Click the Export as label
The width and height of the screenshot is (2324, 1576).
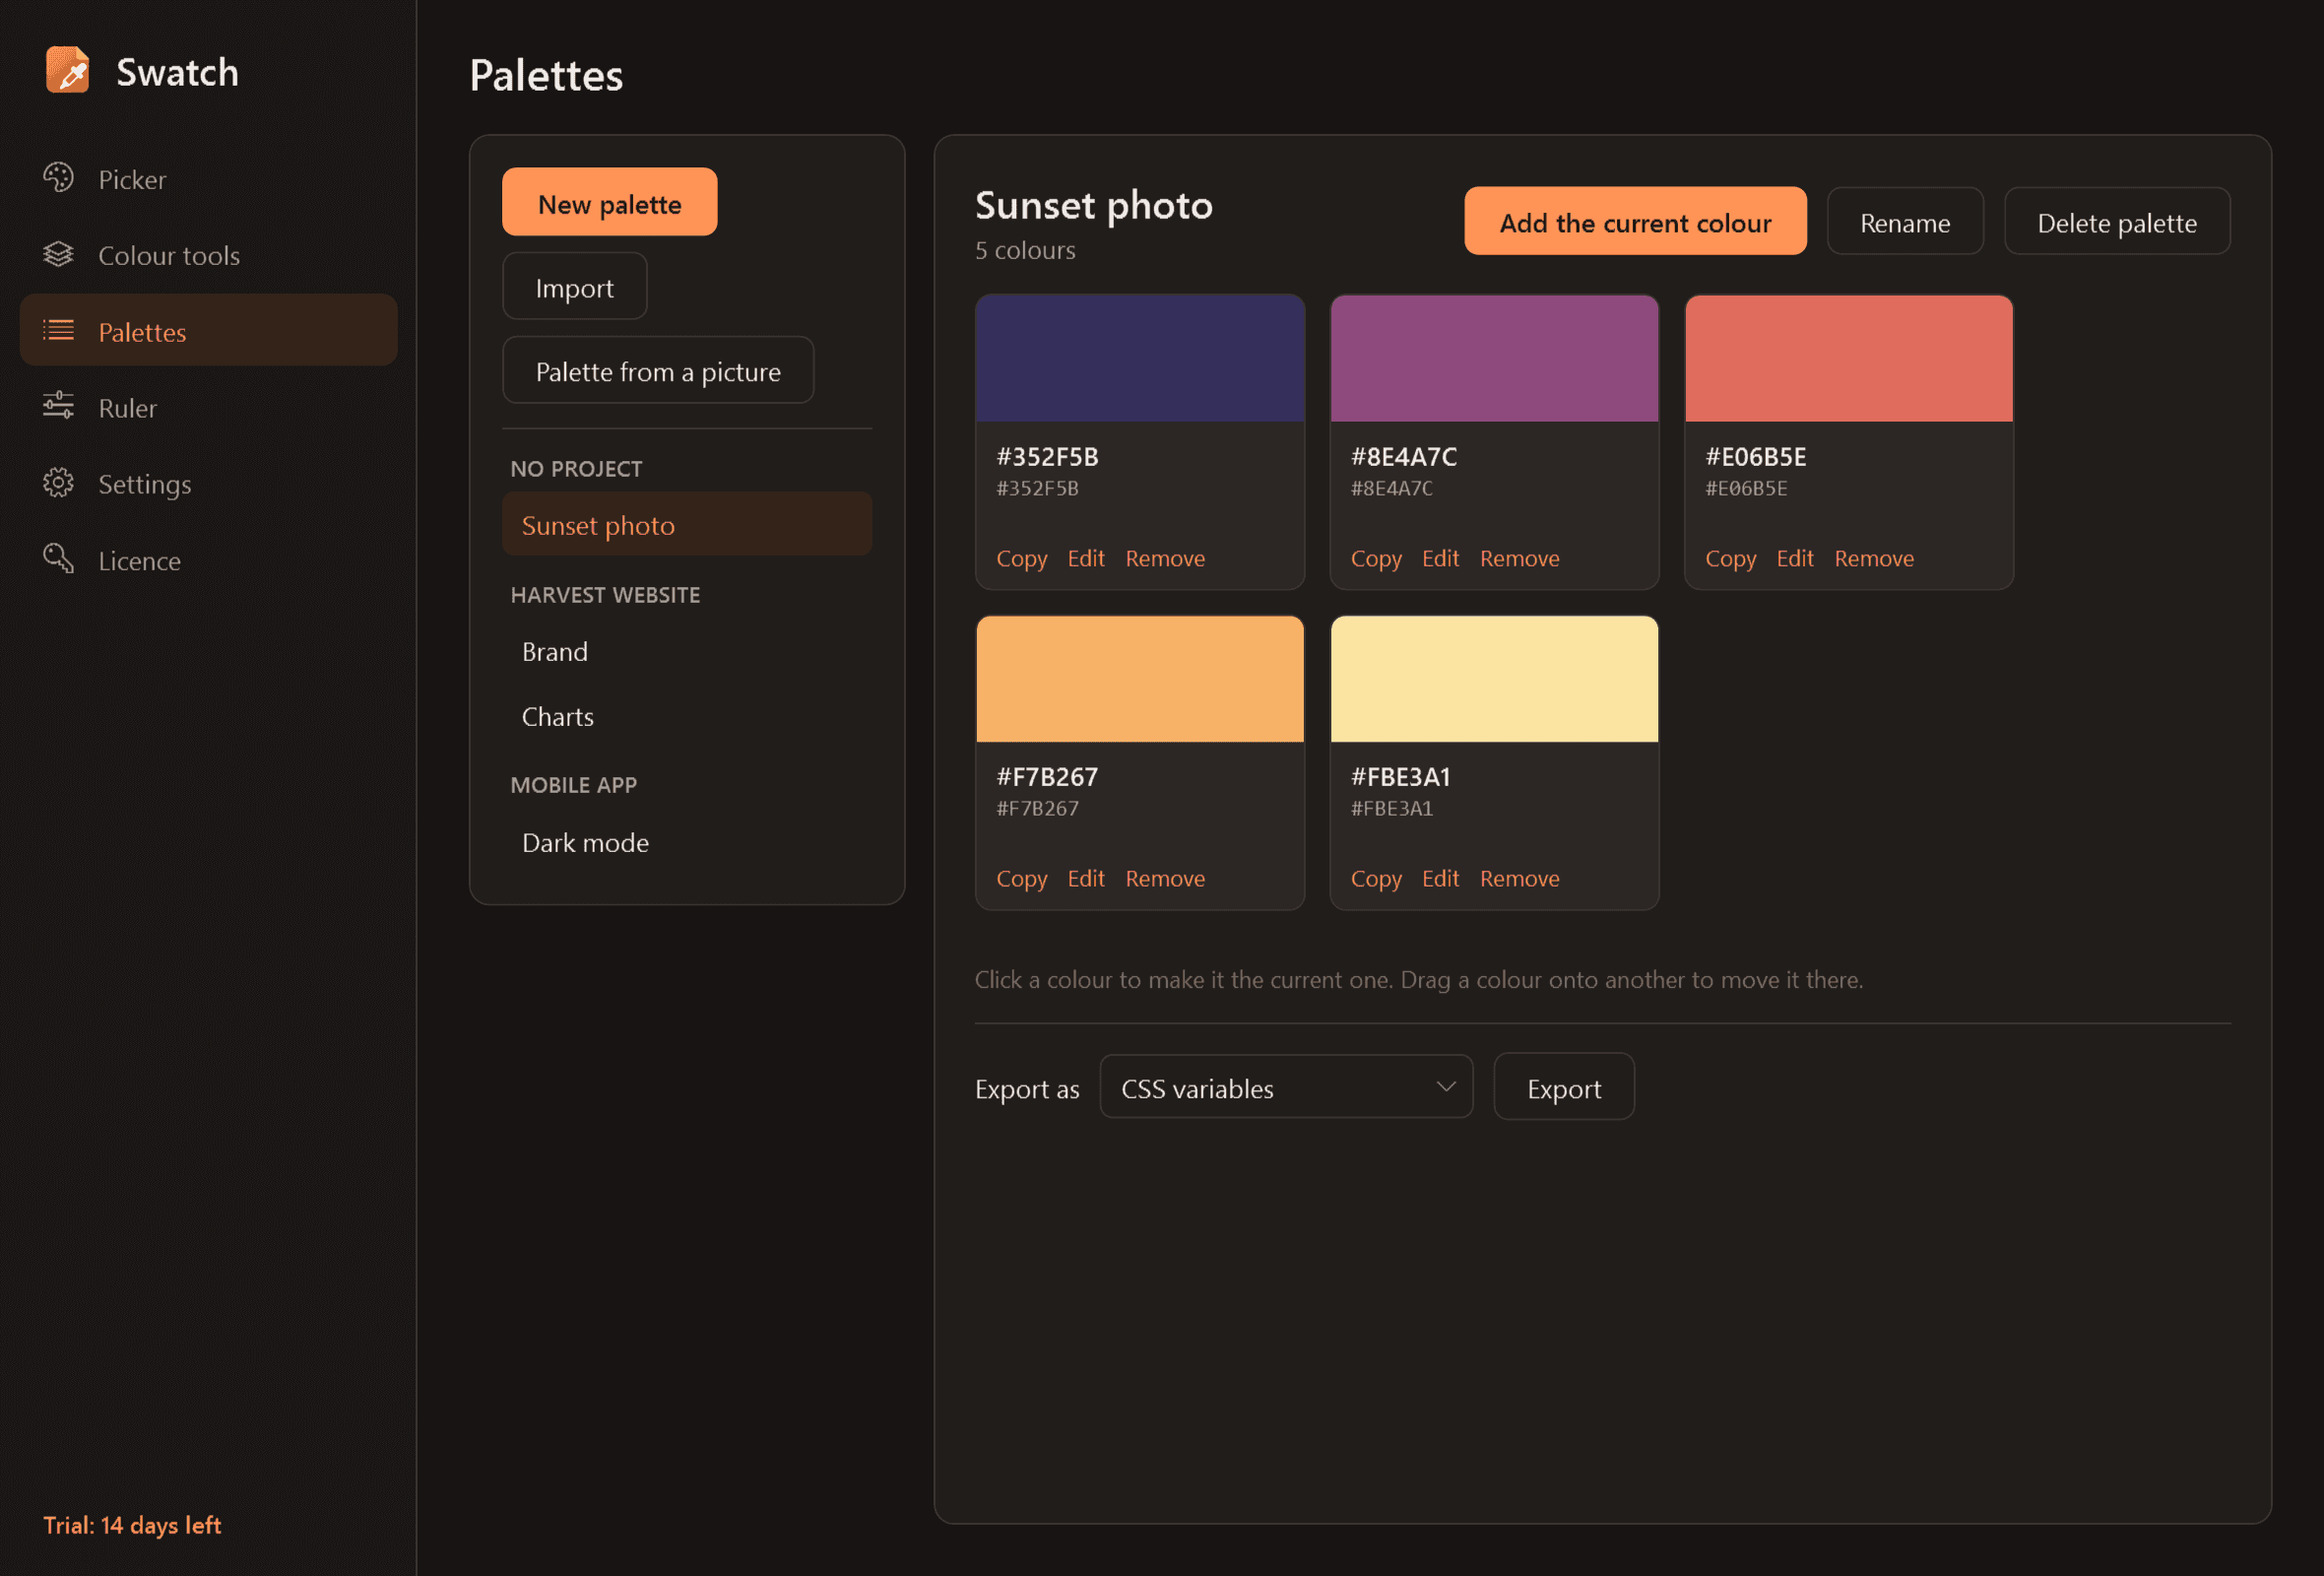[1027, 1088]
